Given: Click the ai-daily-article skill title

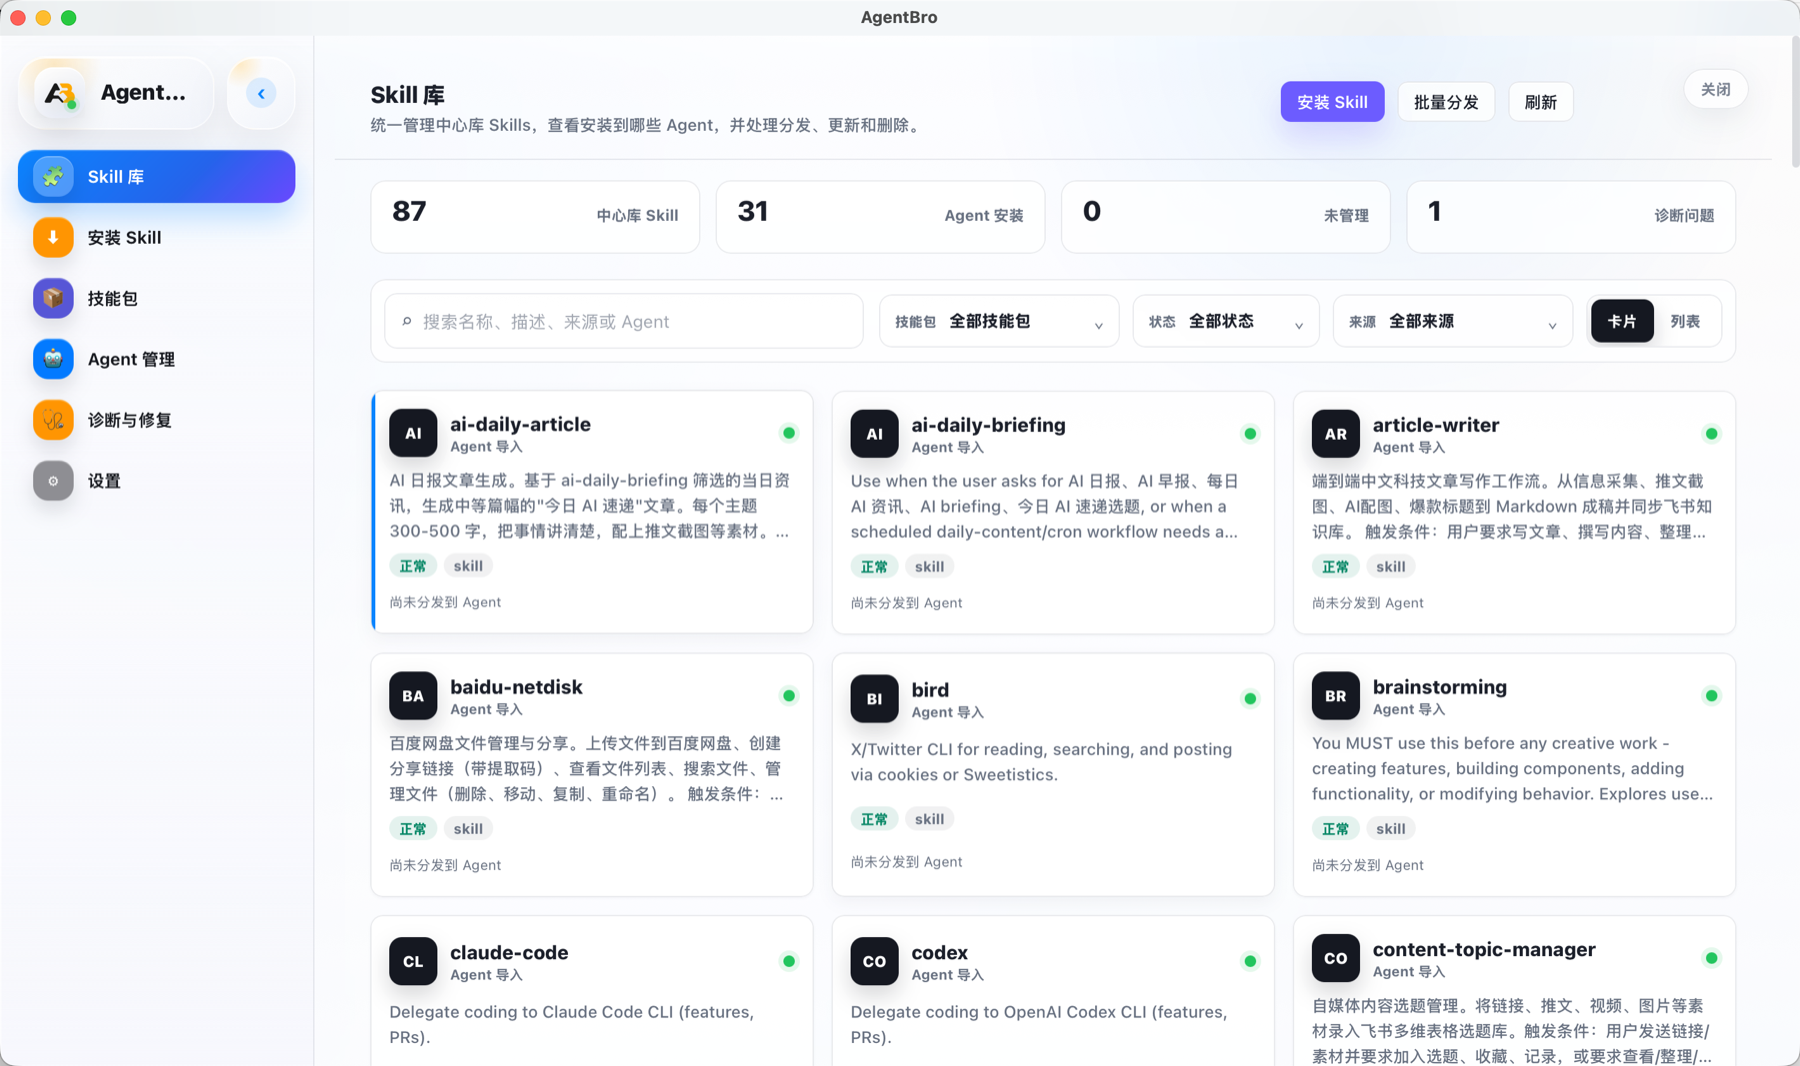Looking at the screenshot, I should (520, 424).
